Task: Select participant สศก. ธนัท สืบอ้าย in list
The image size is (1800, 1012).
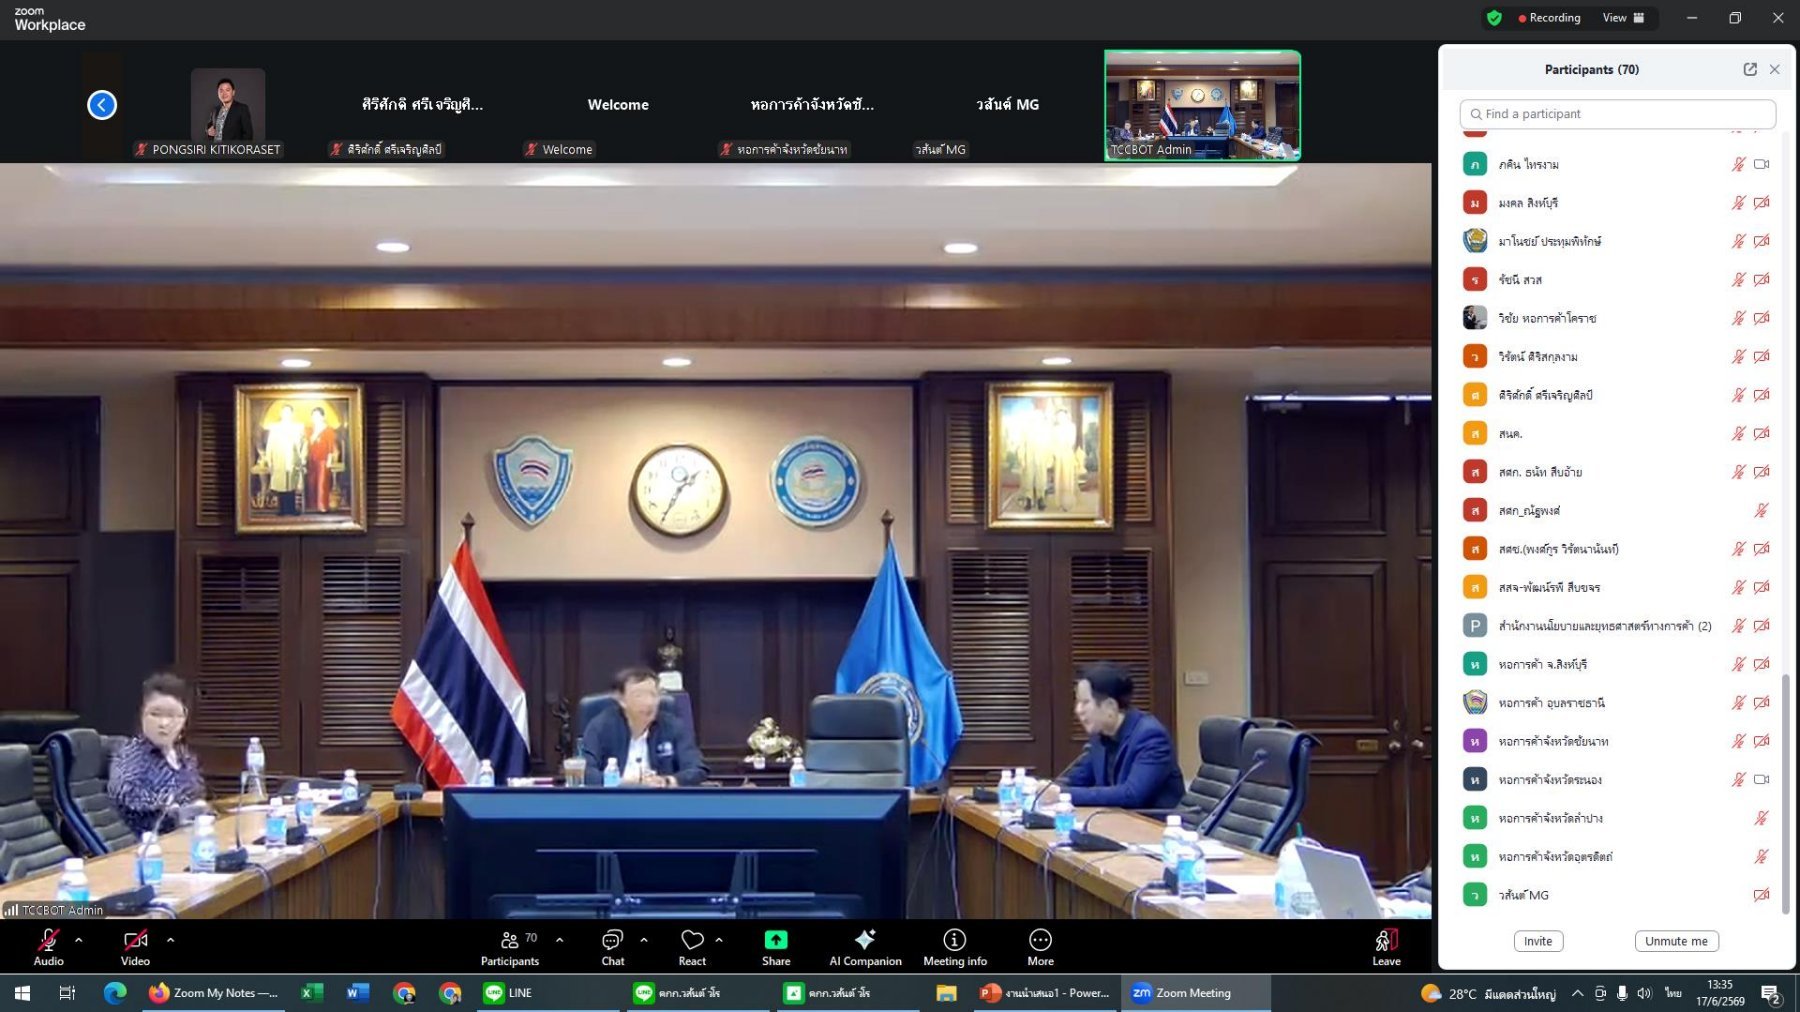Action: (x=1617, y=472)
